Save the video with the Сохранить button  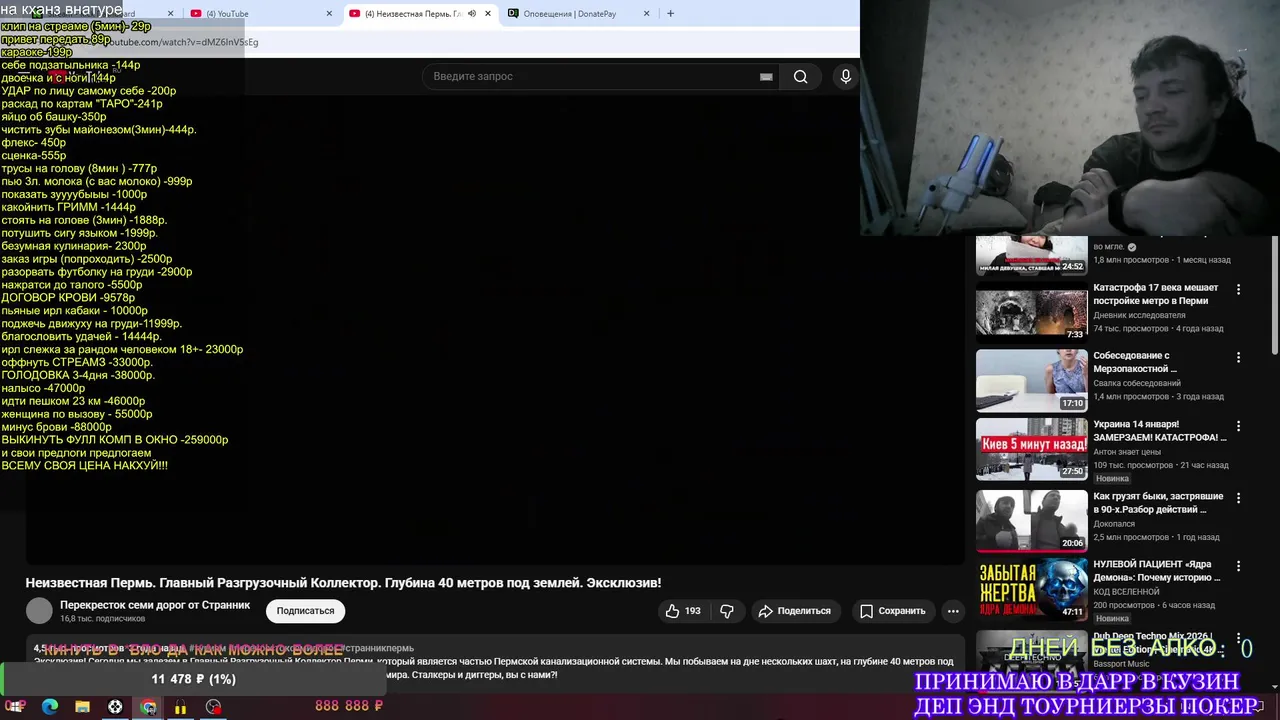pyautogui.click(x=893, y=611)
